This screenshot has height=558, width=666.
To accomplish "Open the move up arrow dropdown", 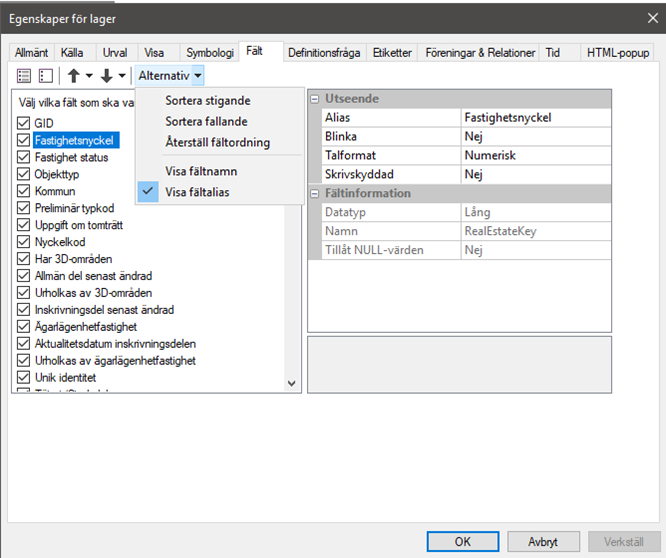I will pyautogui.click(x=89, y=76).
